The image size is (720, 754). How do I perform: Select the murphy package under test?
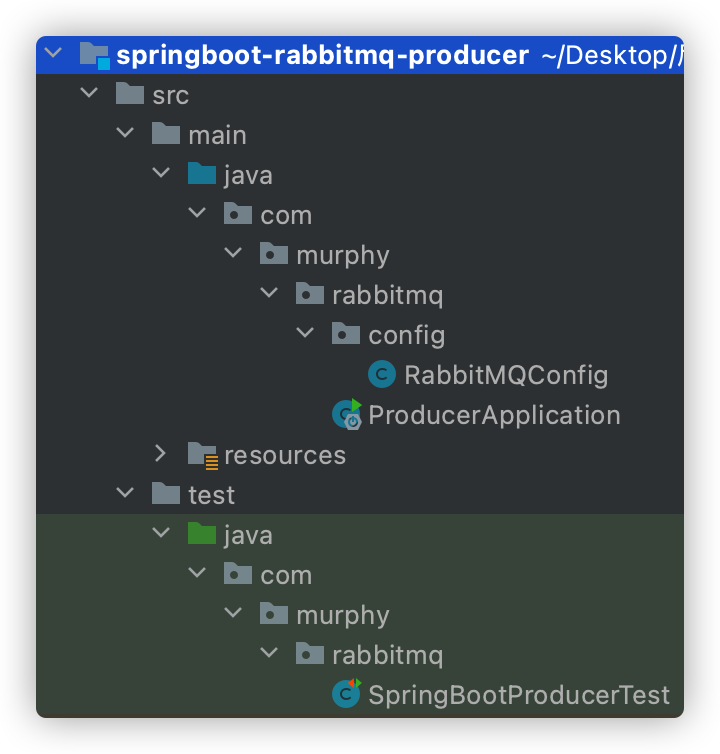pos(342,615)
